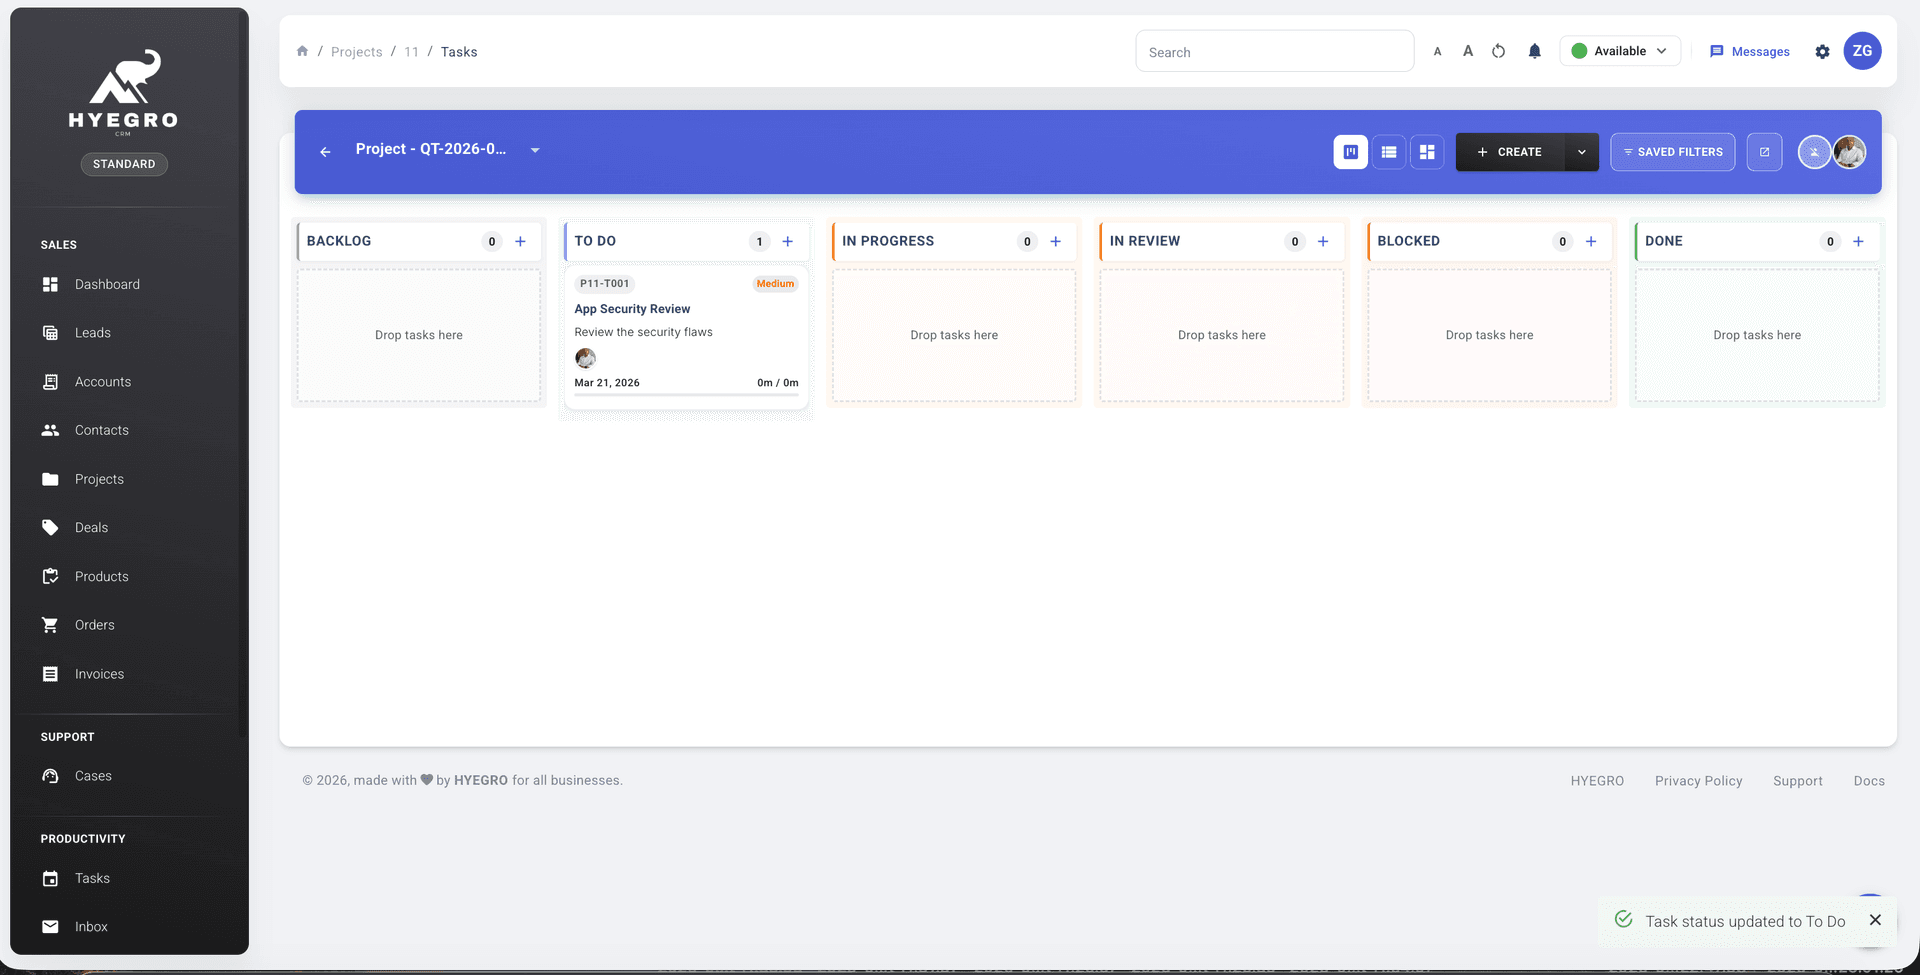
Task: Open Leads from the sidebar
Action: click(x=93, y=332)
